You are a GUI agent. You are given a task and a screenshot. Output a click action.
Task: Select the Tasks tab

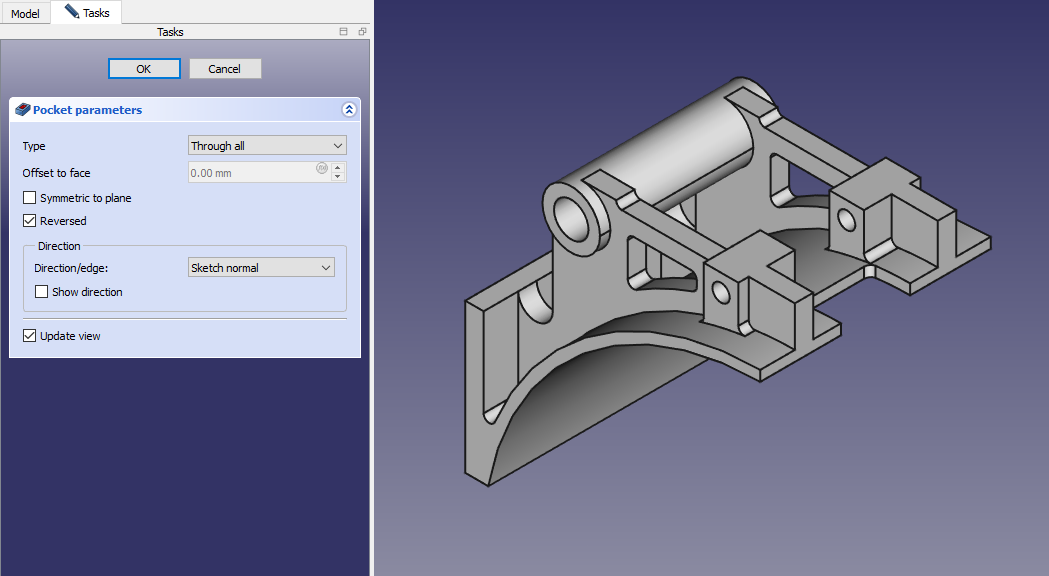click(x=95, y=13)
